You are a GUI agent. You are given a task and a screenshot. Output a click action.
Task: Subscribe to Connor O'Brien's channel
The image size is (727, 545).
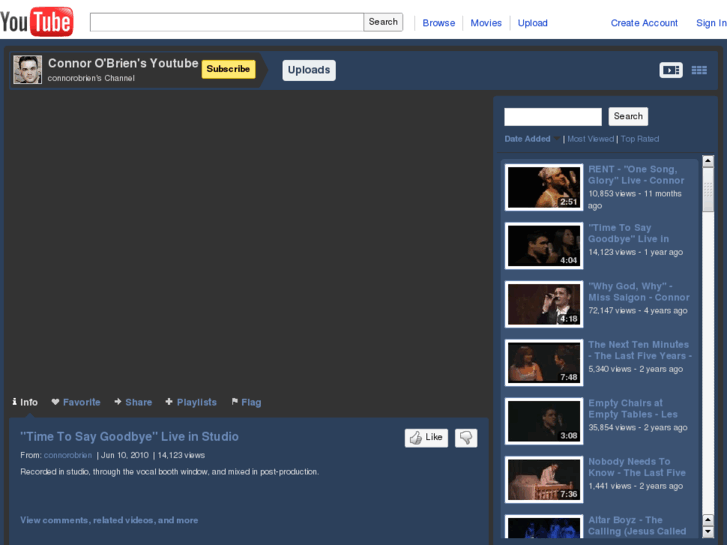228,69
